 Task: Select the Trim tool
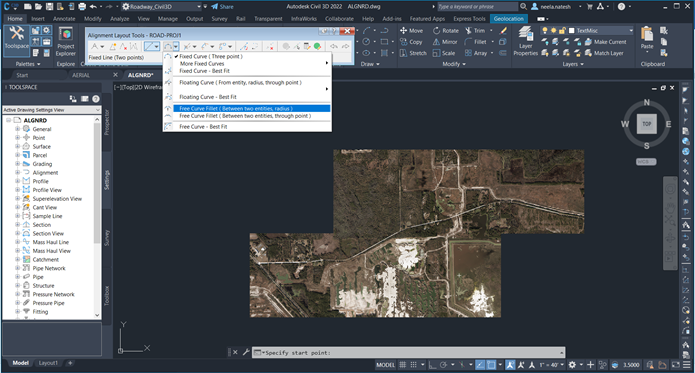[475, 31]
